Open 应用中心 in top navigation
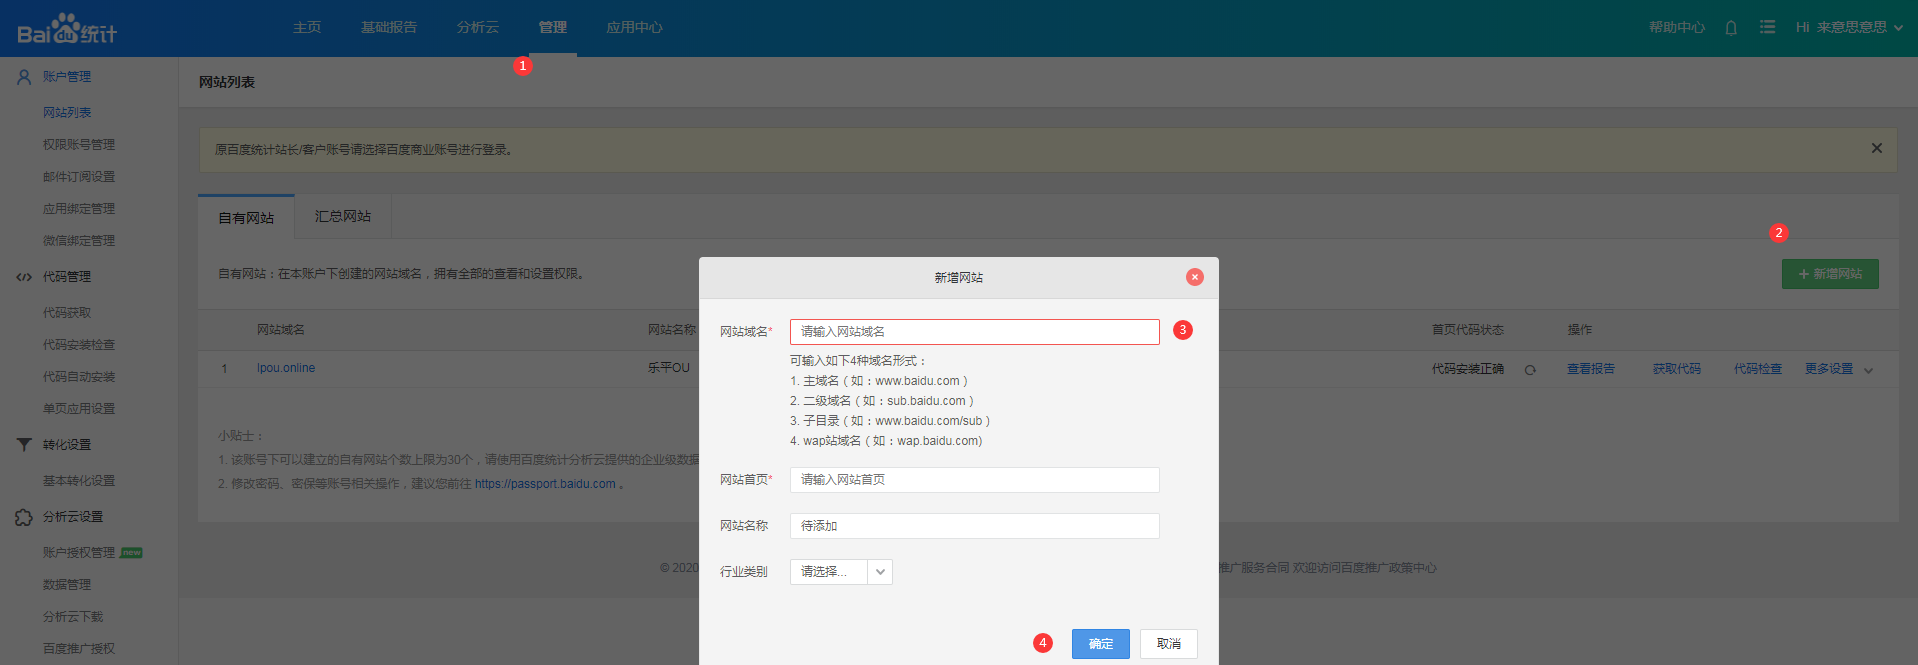 point(634,27)
